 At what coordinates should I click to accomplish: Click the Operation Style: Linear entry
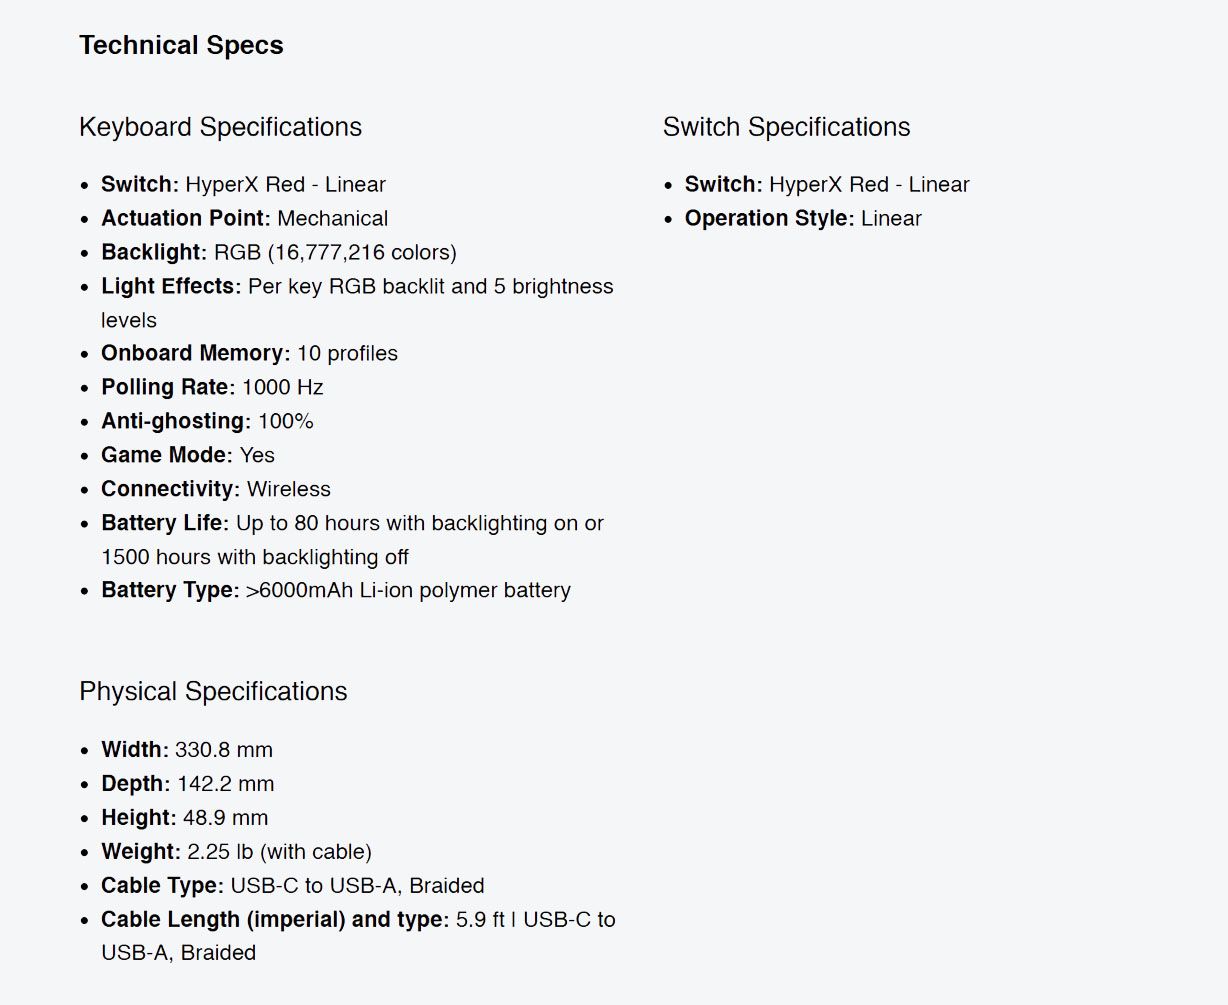(803, 218)
